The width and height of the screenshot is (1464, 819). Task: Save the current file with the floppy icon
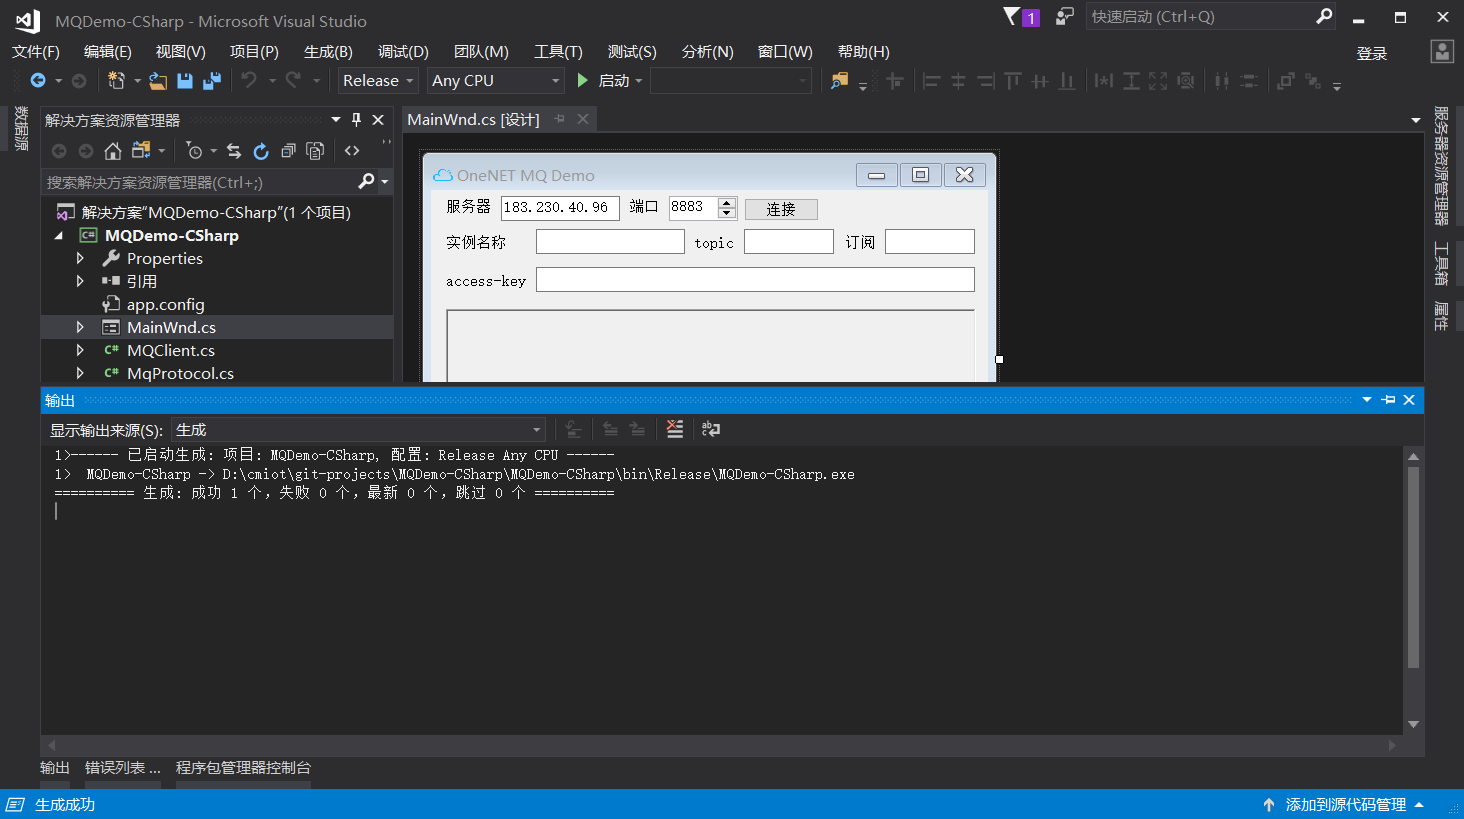[185, 81]
